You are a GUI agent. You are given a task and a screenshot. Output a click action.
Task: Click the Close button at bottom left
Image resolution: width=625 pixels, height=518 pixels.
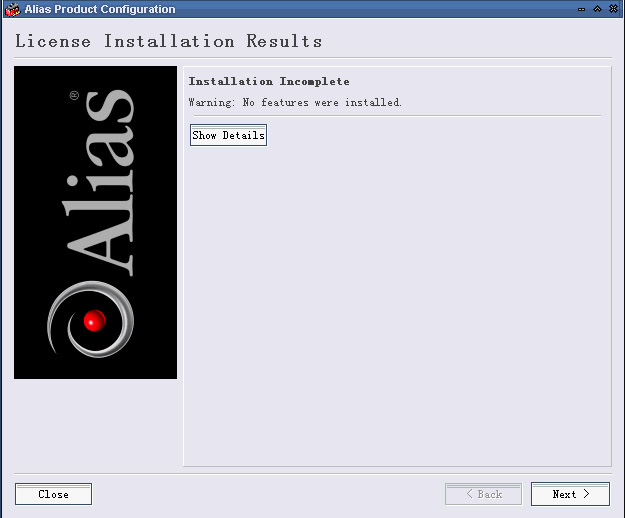pos(53,494)
